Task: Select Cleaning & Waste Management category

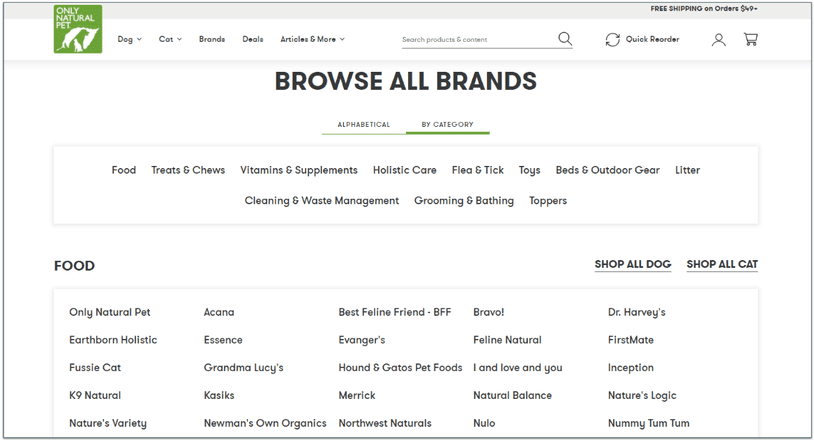Action: [x=321, y=201]
